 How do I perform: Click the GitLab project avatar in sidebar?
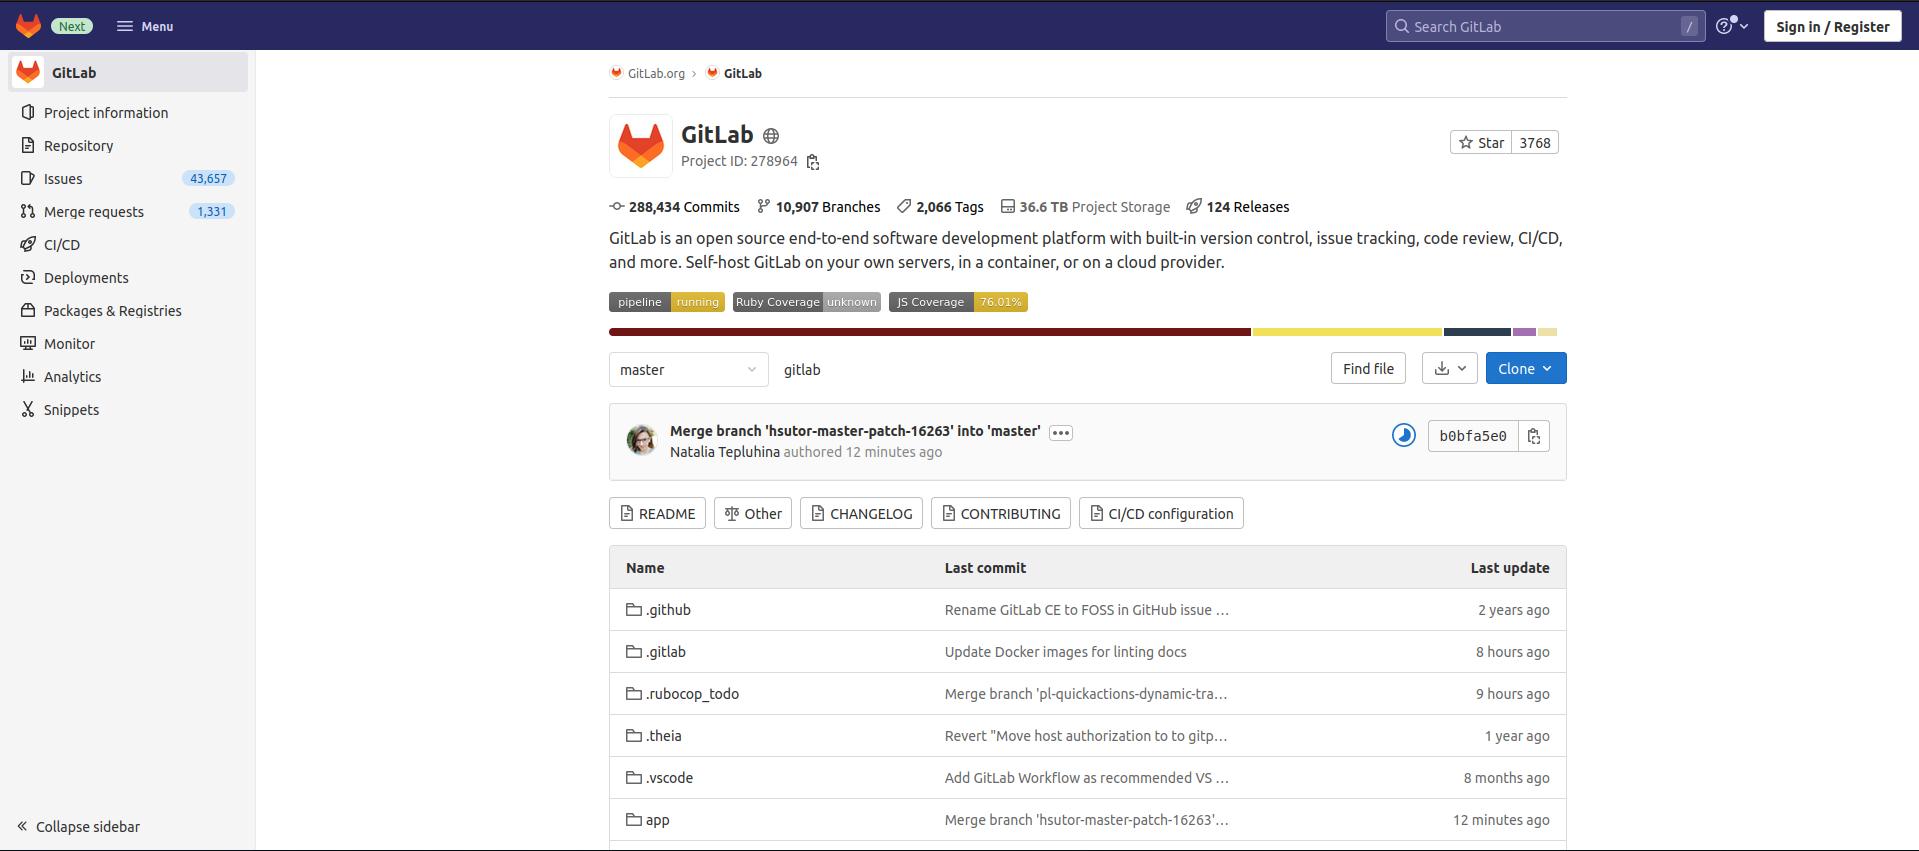[29, 72]
